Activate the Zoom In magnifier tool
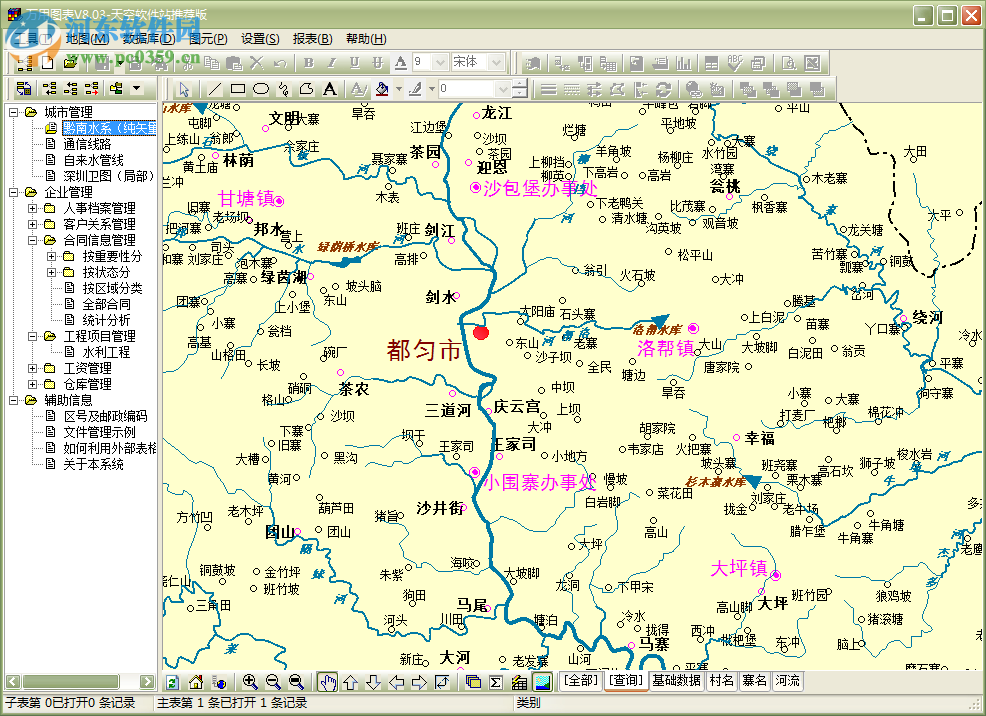 pyautogui.click(x=251, y=682)
